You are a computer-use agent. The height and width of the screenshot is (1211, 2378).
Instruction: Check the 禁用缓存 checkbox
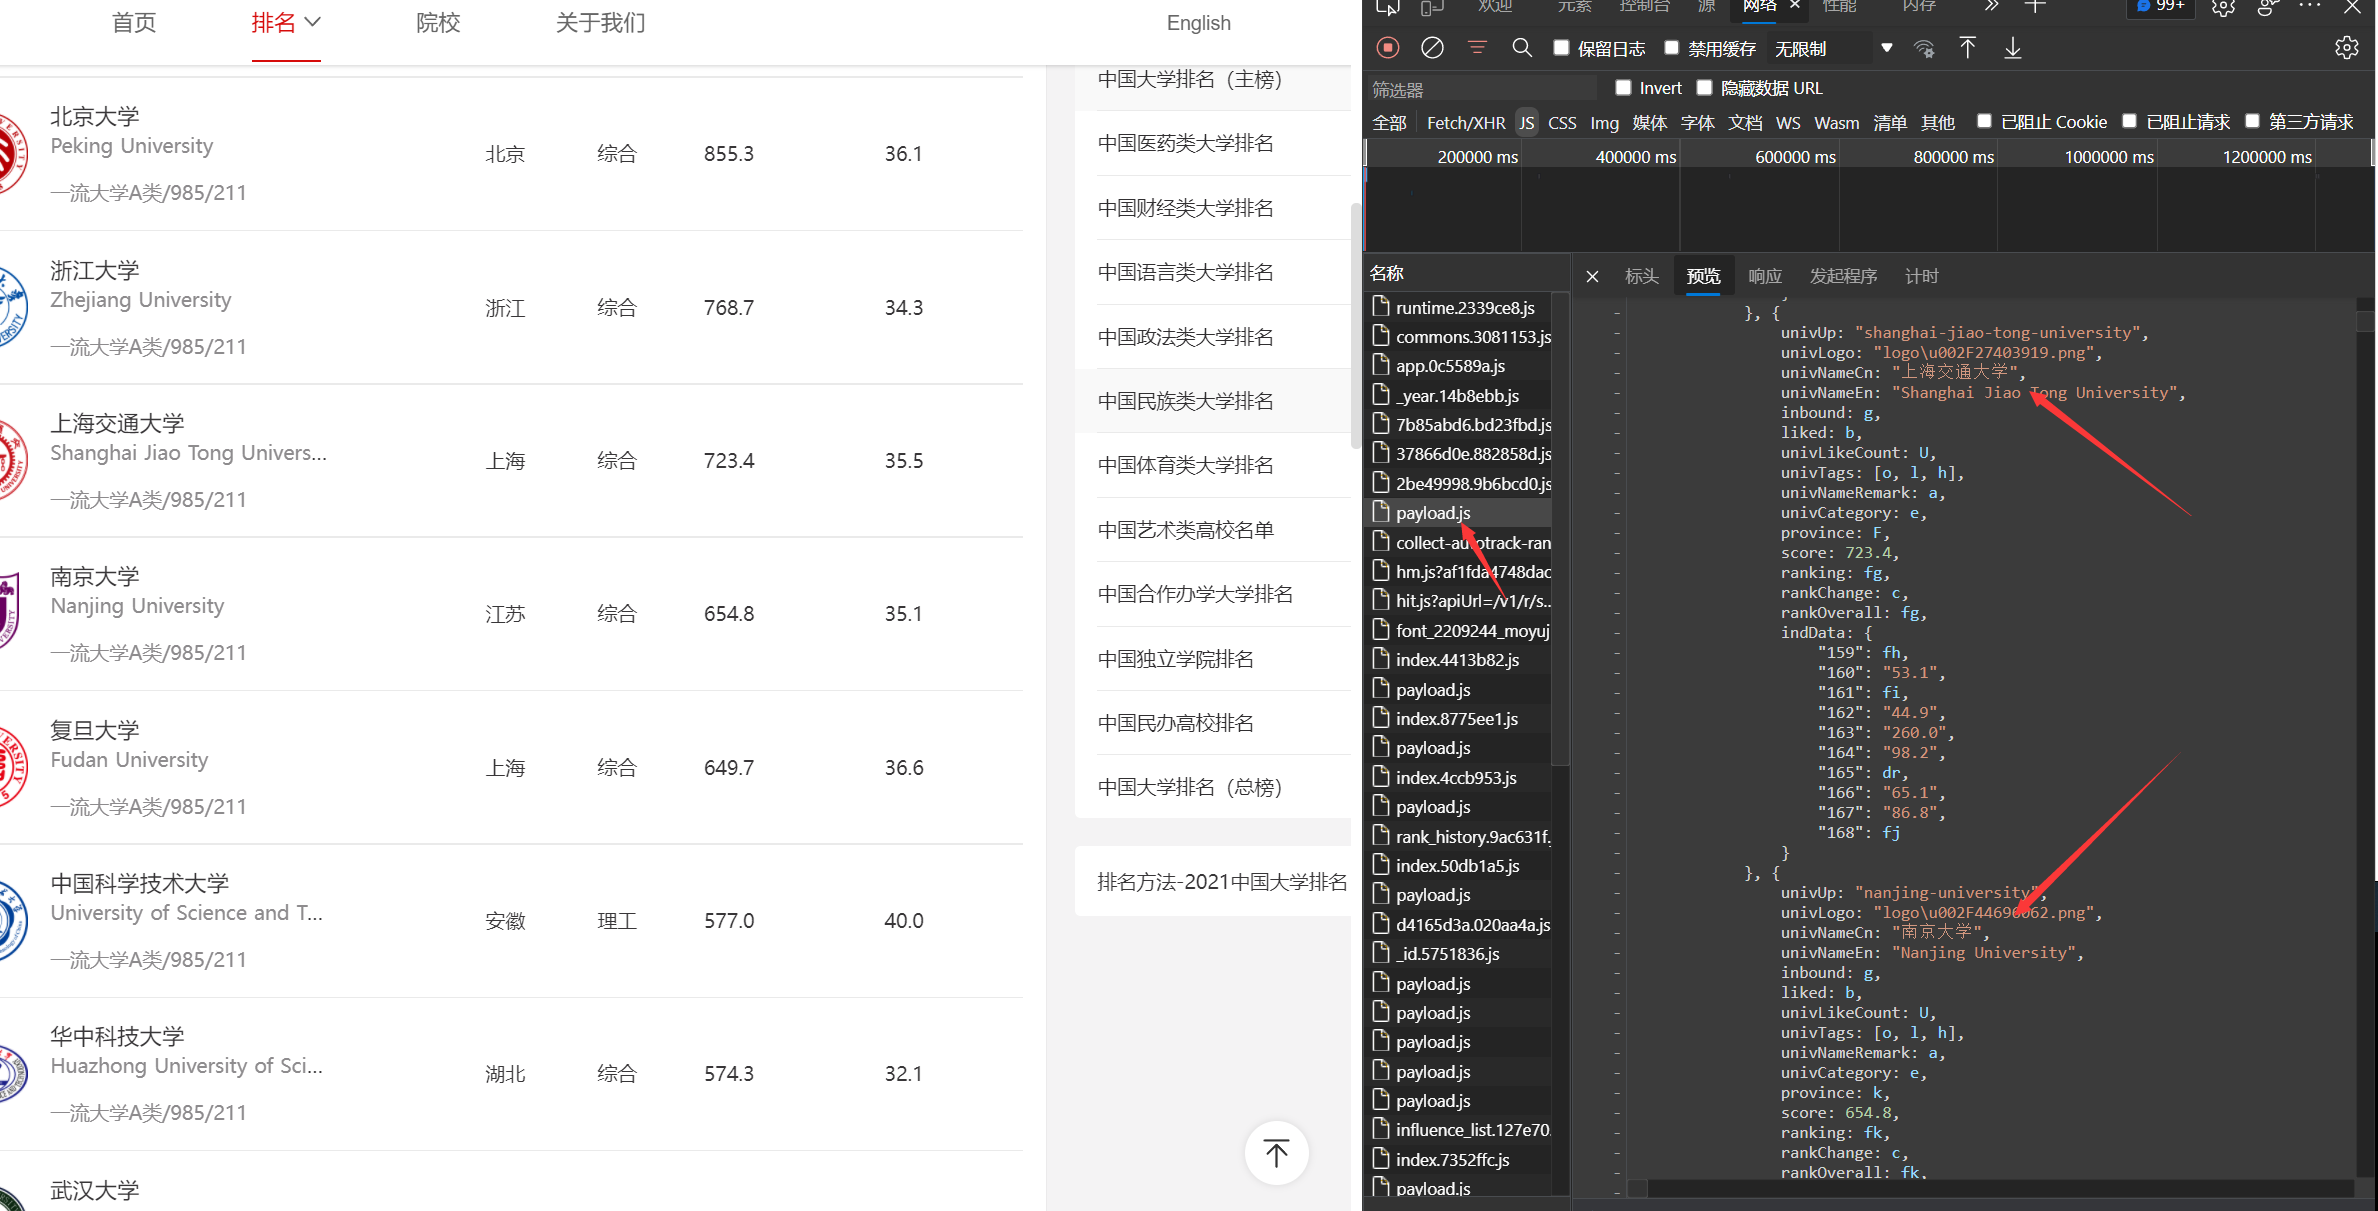(1671, 48)
